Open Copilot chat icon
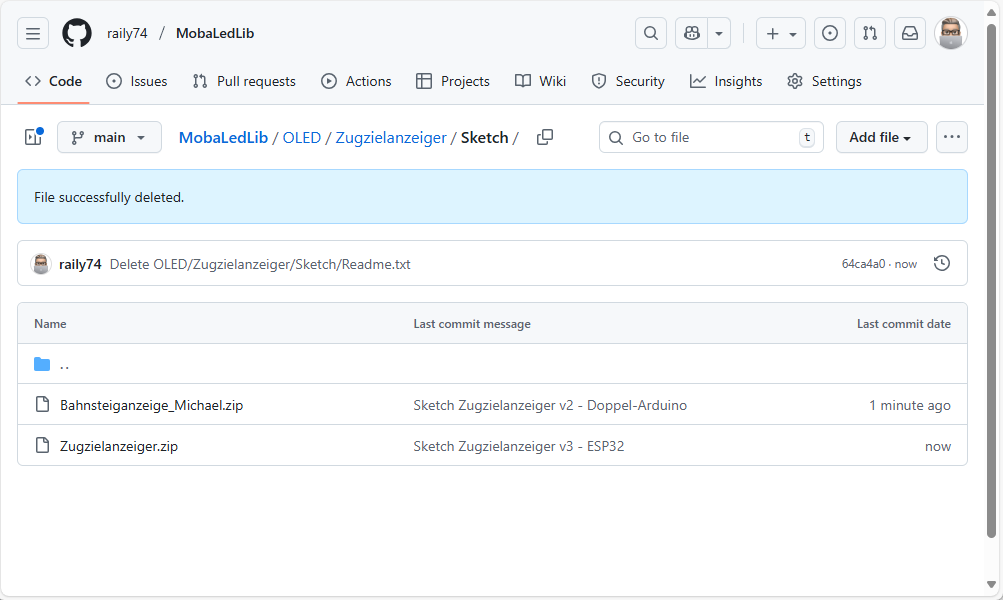1003x600 pixels. click(692, 33)
